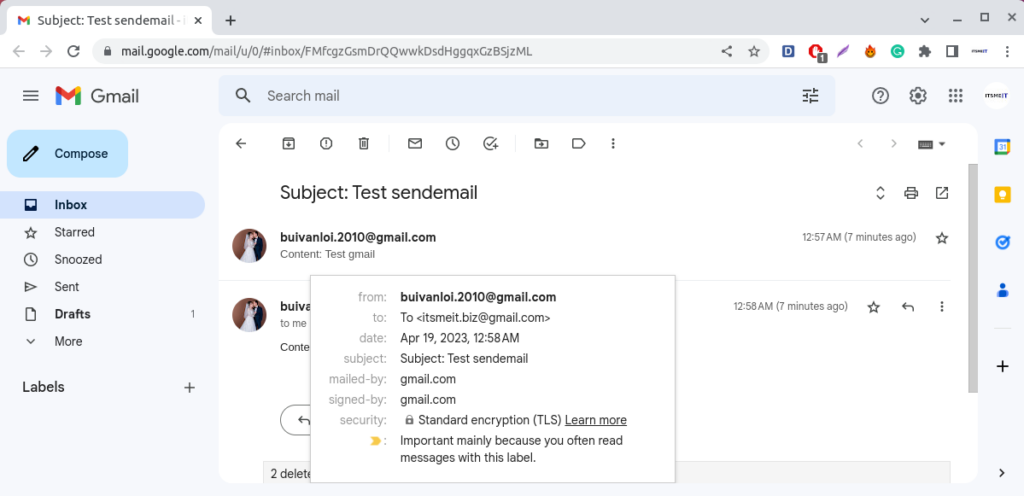Snooze this conversation
Image resolution: width=1024 pixels, height=496 pixels.
[x=452, y=144]
